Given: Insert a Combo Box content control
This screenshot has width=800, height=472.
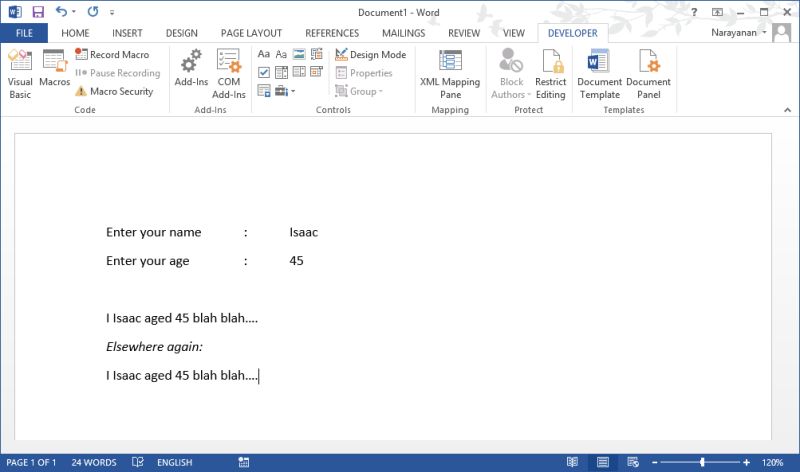Looking at the screenshot, I should click(281, 72).
